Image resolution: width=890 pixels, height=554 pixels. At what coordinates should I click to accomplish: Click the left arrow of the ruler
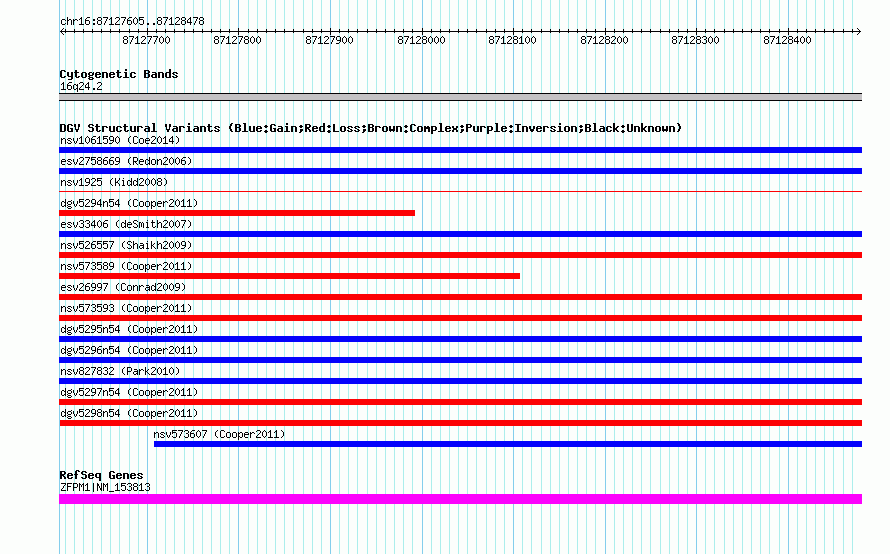(x=62, y=32)
